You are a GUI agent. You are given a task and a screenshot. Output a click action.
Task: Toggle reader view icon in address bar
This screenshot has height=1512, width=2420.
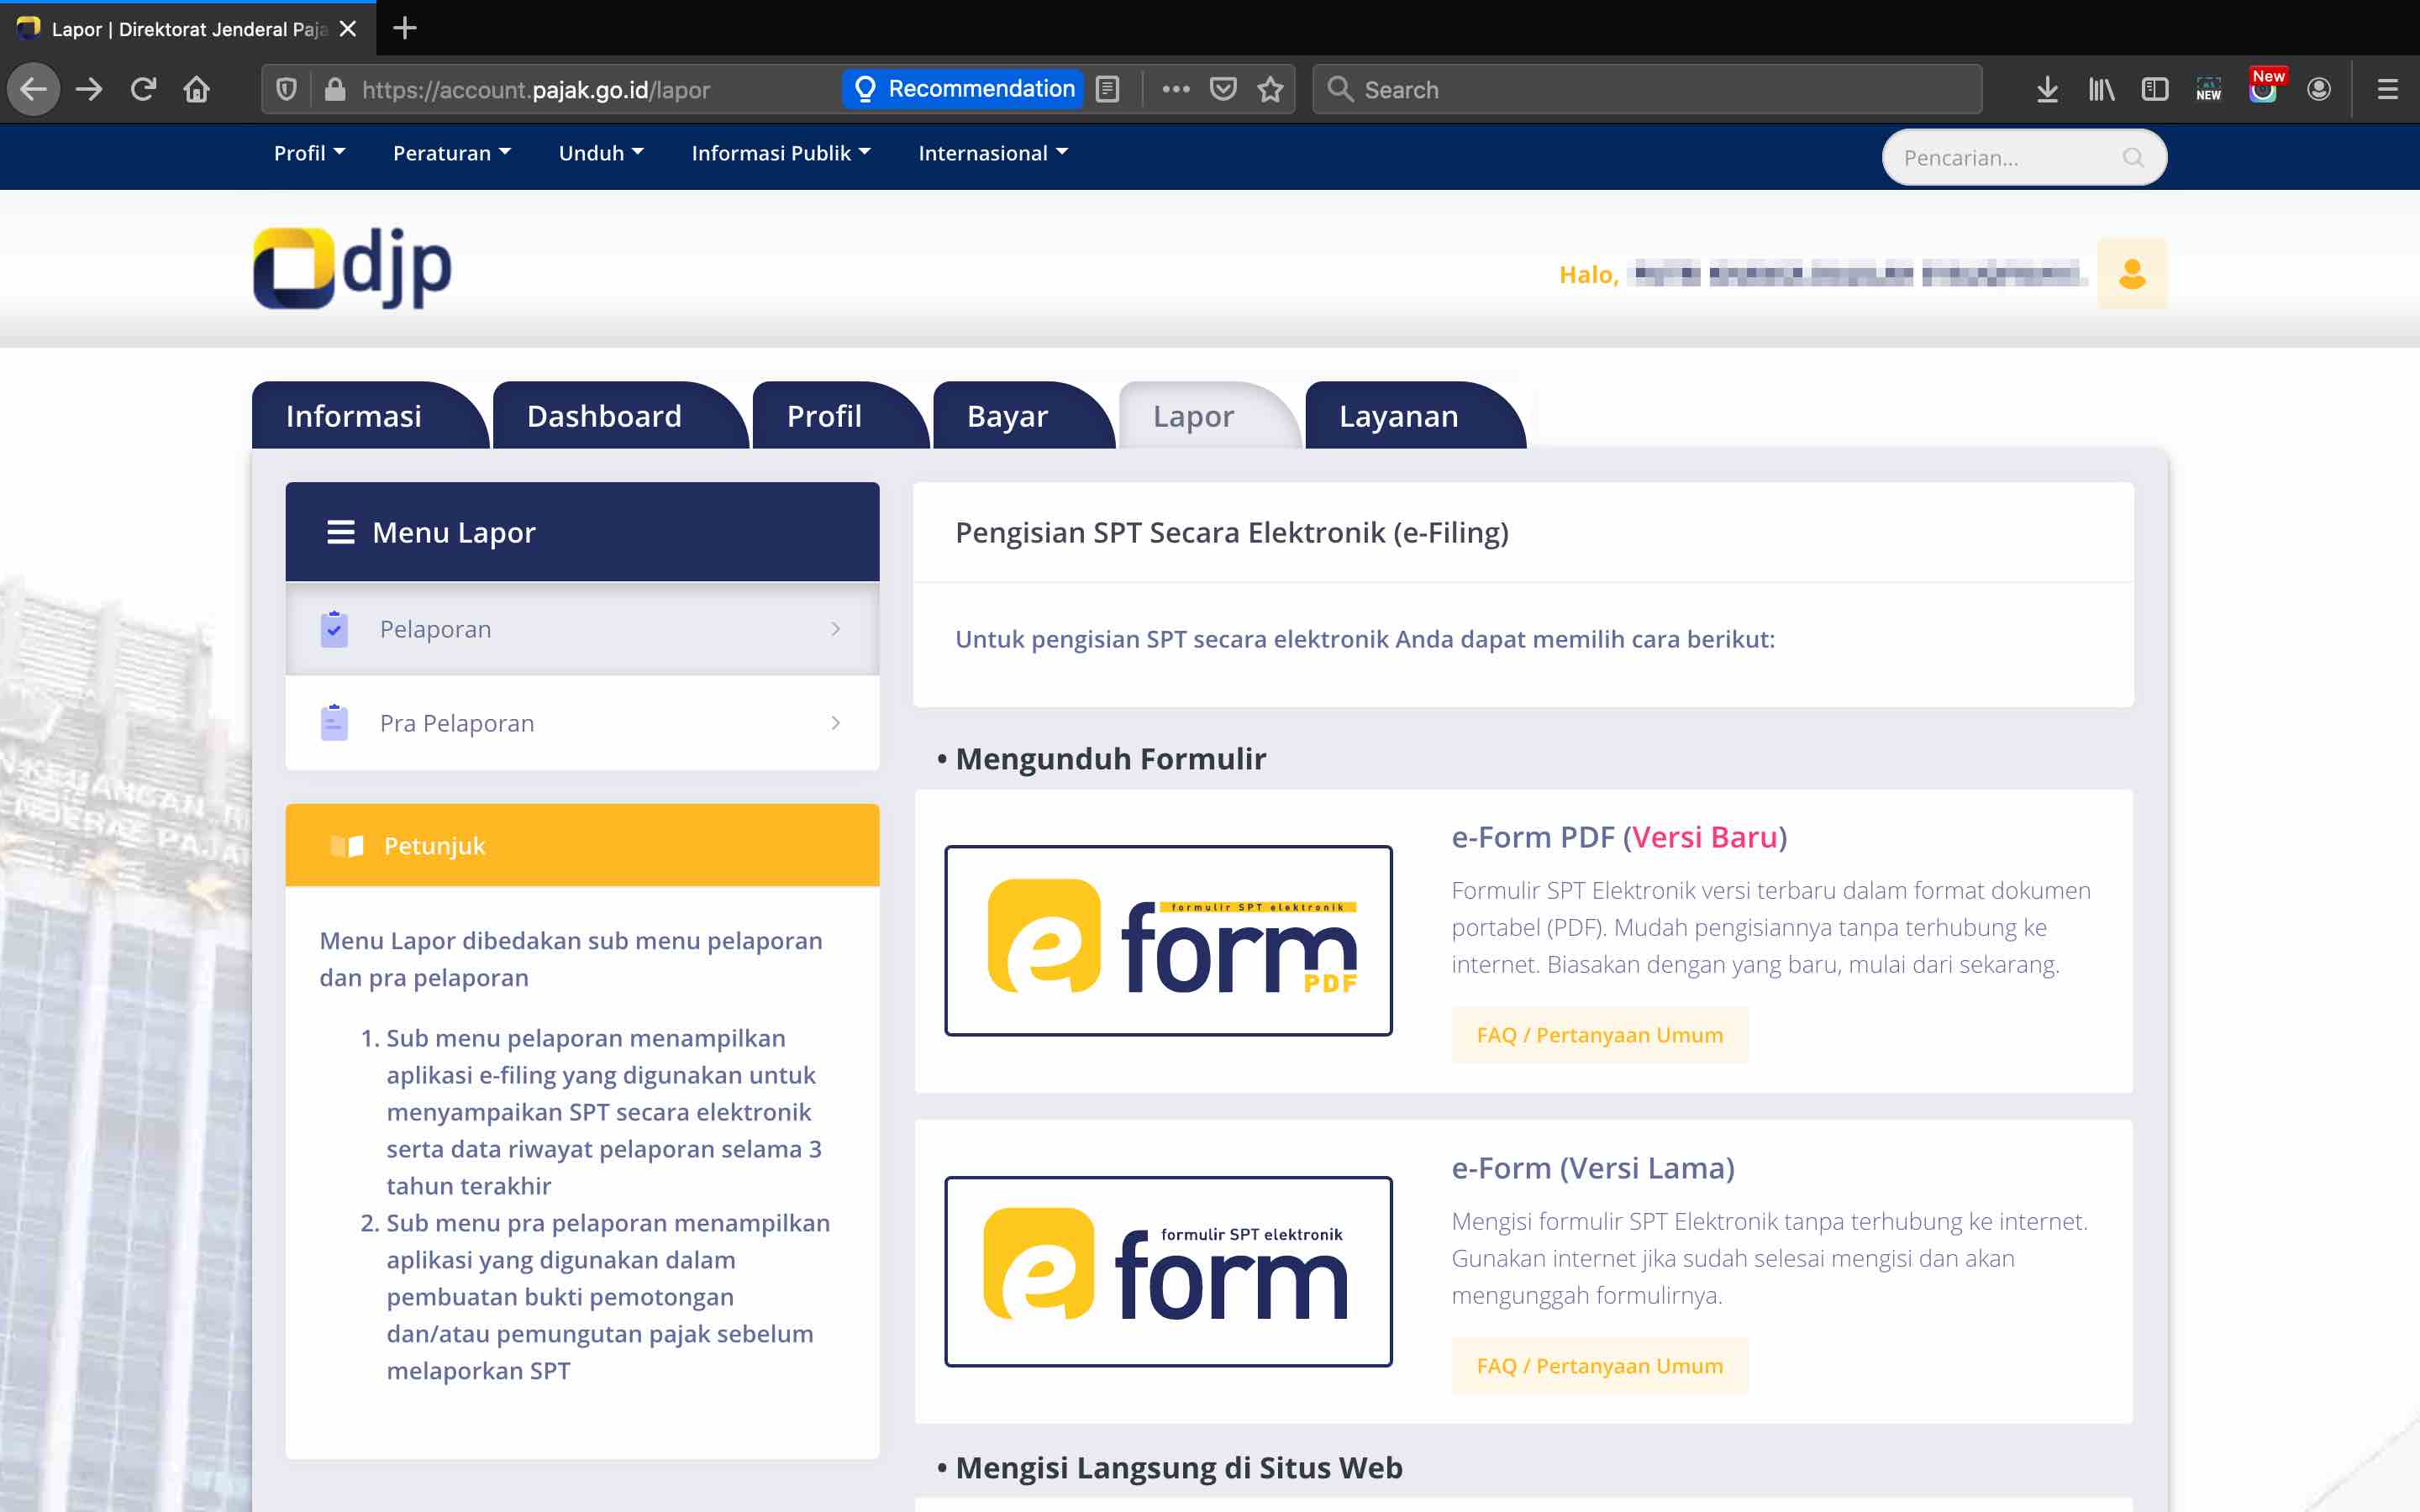point(1107,89)
